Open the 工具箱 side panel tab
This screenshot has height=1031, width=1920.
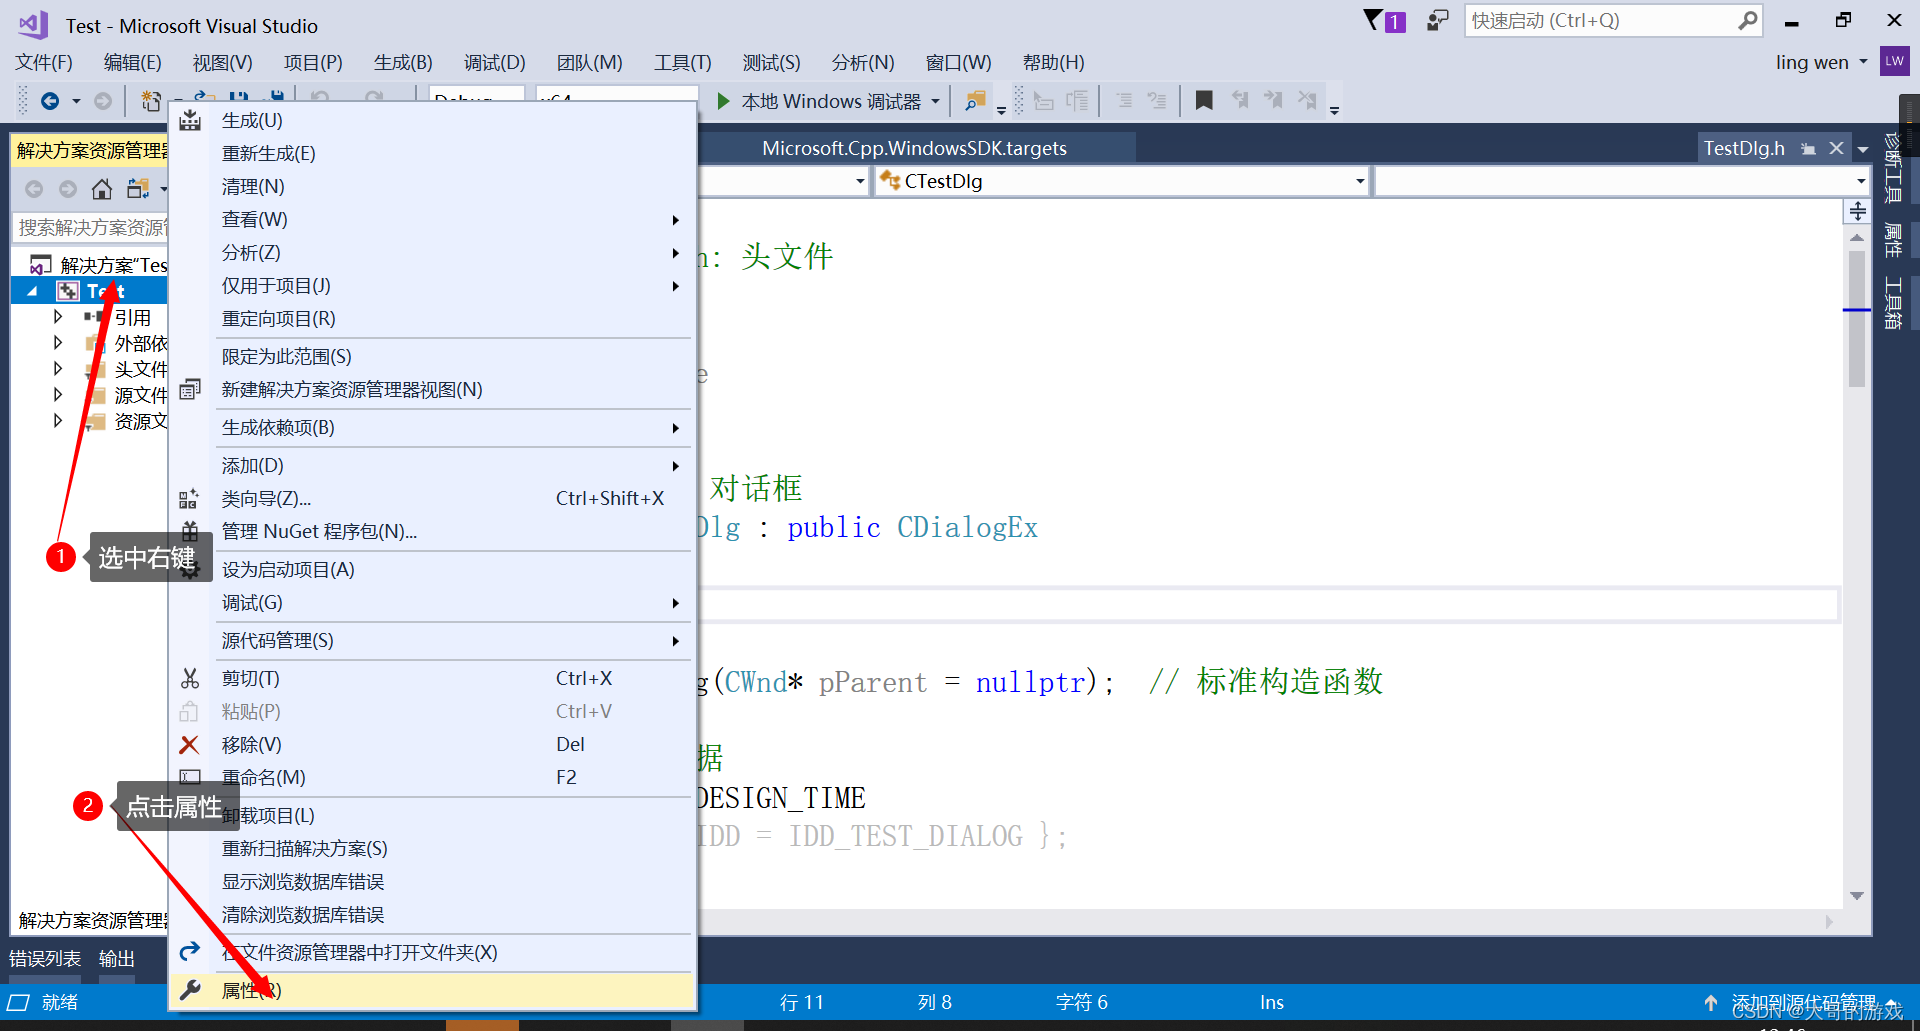pos(1893,304)
